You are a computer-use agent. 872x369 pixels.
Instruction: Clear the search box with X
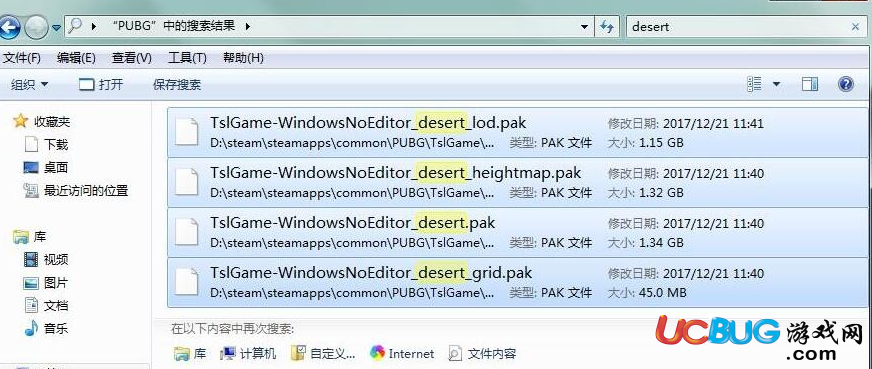[x=855, y=26]
